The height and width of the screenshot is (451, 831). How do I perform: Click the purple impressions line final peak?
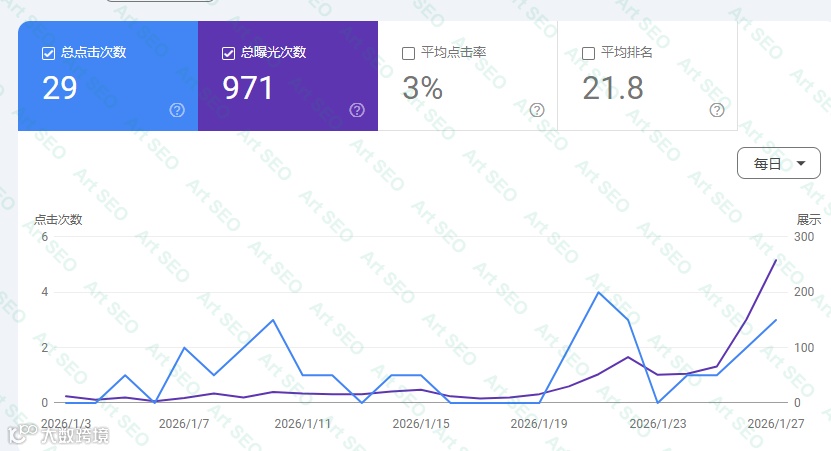[x=776, y=260]
